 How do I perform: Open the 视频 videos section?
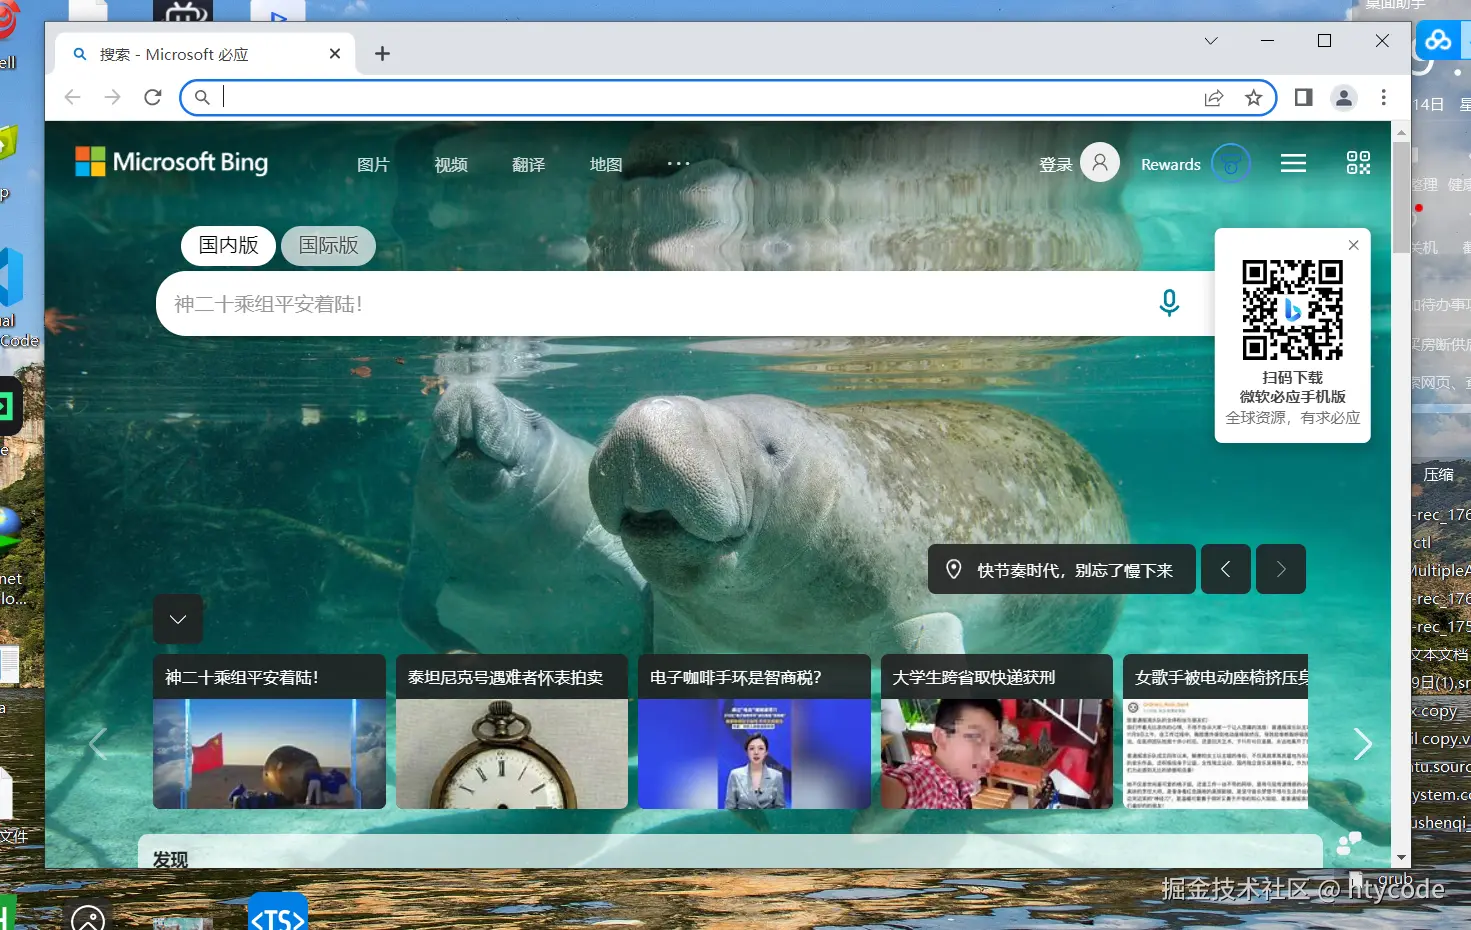pyautogui.click(x=451, y=164)
